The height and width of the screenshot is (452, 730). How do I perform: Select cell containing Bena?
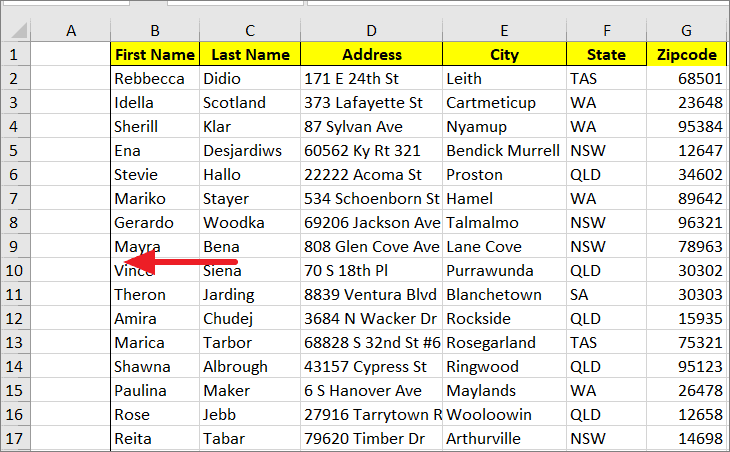coord(250,246)
